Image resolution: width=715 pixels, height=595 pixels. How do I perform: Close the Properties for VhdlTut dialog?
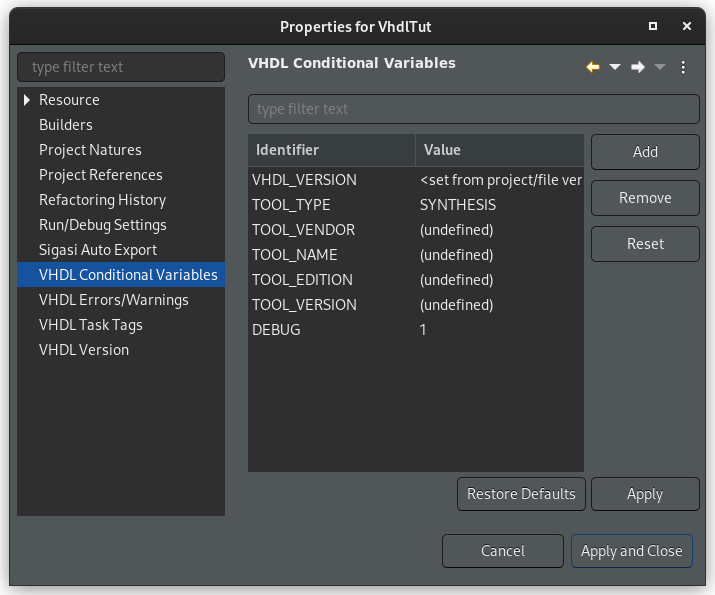[x=687, y=26]
